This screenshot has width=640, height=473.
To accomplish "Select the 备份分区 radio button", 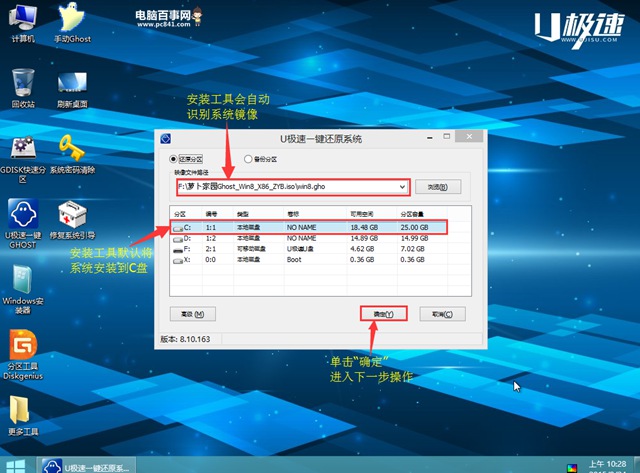I will point(248,159).
